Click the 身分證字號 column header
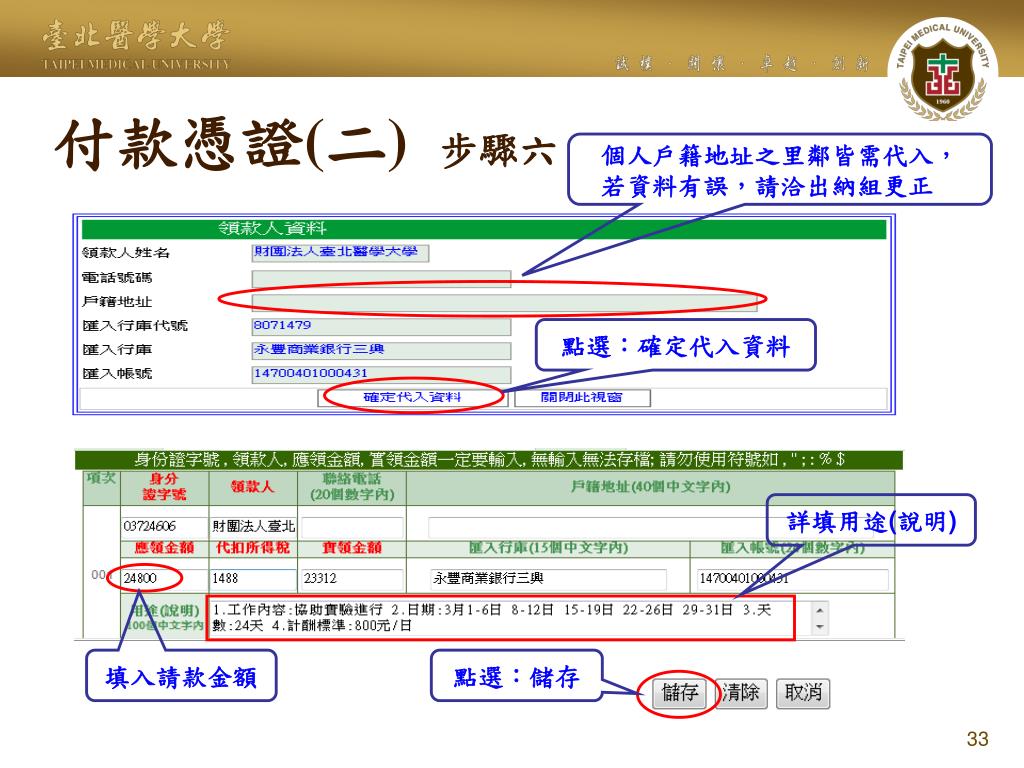The height and width of the screenshot is (768, 1024). pos(164,487)
